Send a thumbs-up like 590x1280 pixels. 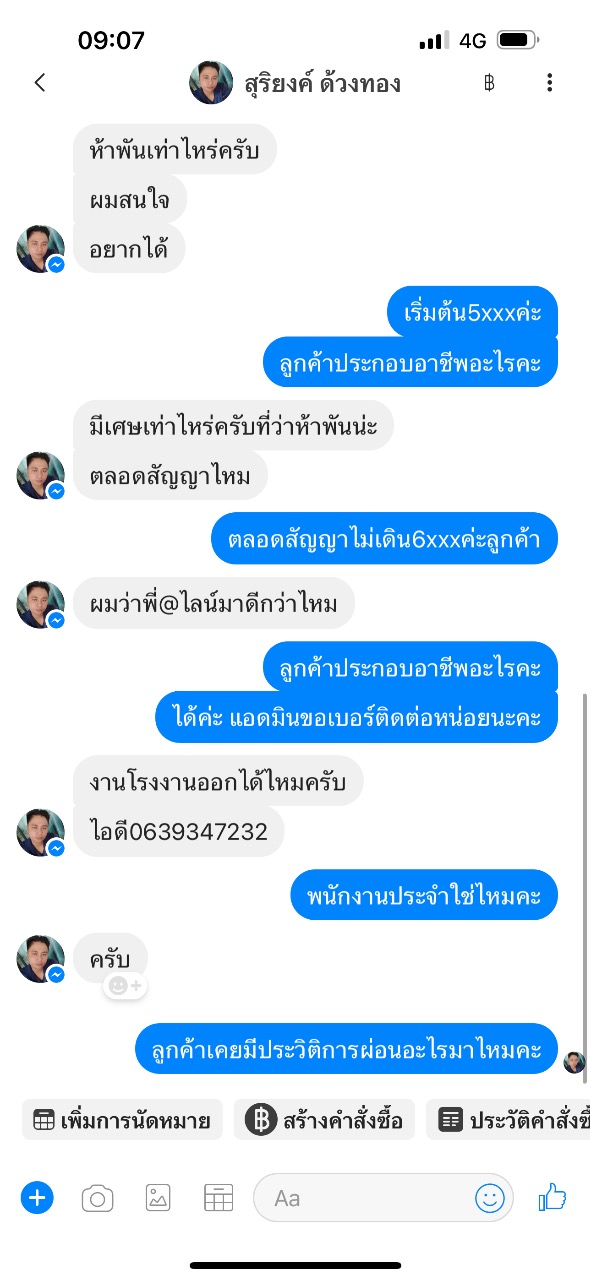coord(552,1197)
